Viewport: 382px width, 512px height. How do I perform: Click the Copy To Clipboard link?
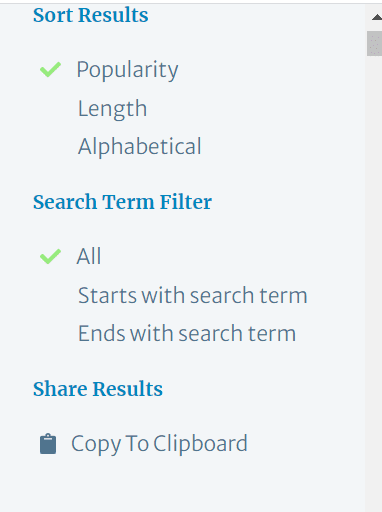[159, 444]
